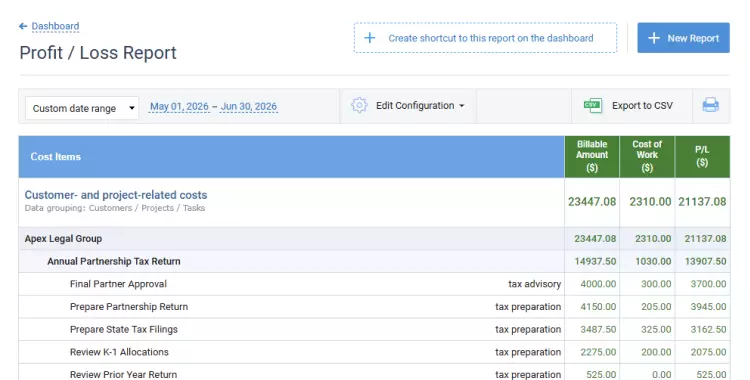Click the Data grouping subtitle text
750x380 pixels.
tap(115, 208)
